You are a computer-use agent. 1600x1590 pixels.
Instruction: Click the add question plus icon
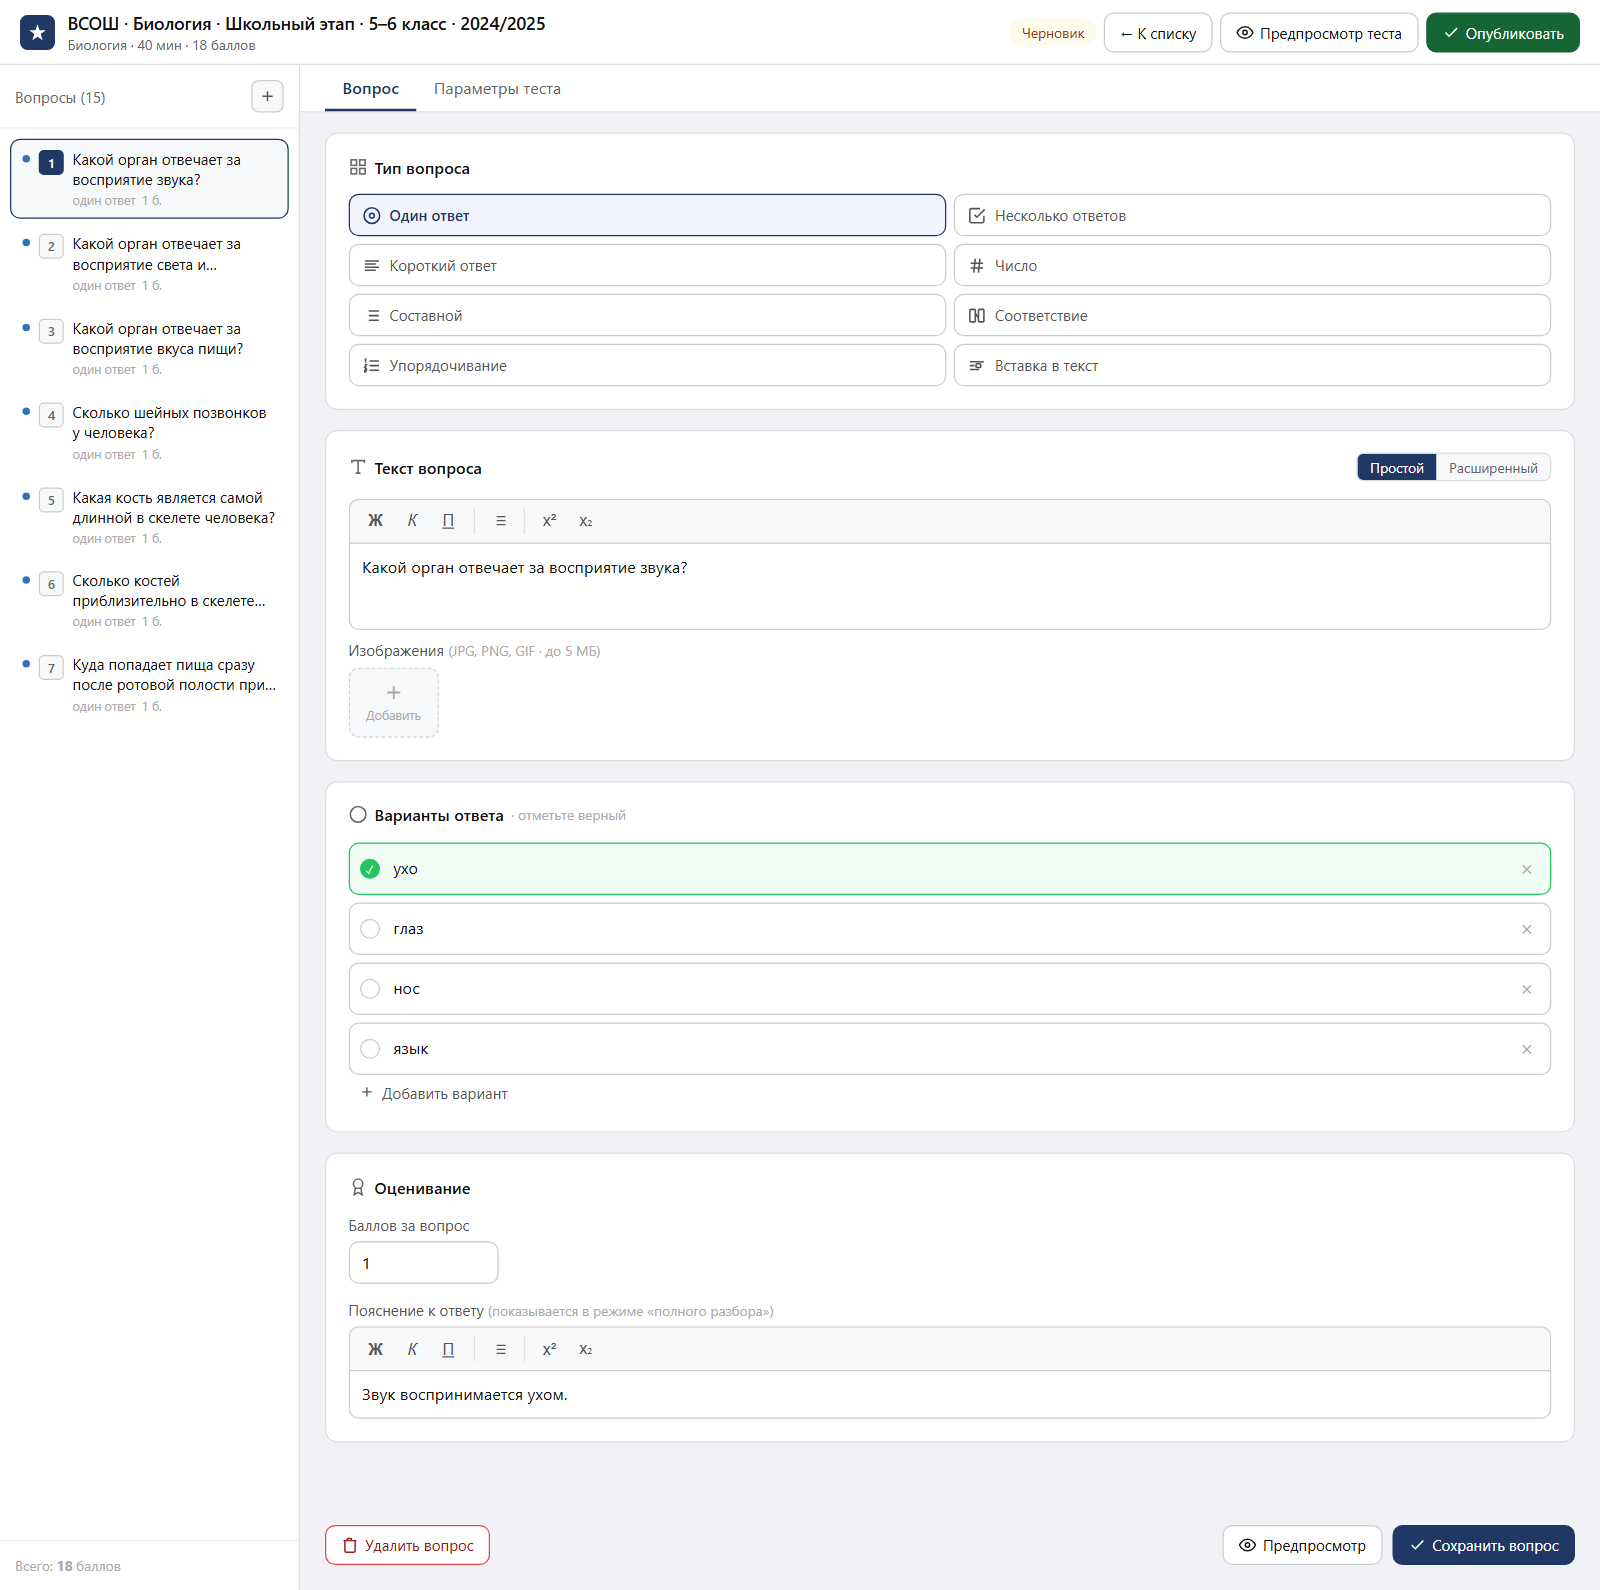pyautogui.click(x=267, y=97)
